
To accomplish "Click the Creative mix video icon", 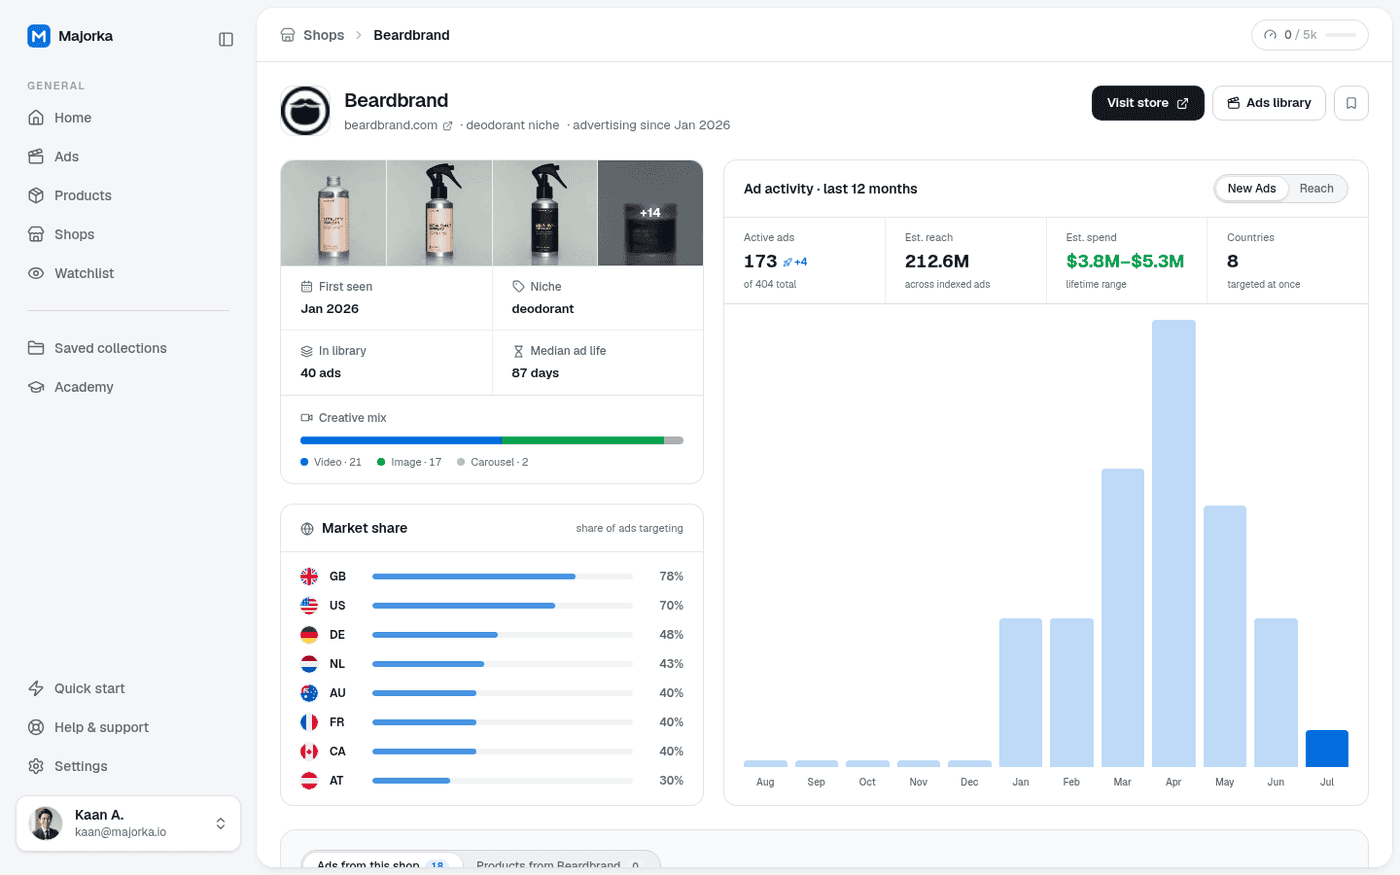I will tap(307, 418).
